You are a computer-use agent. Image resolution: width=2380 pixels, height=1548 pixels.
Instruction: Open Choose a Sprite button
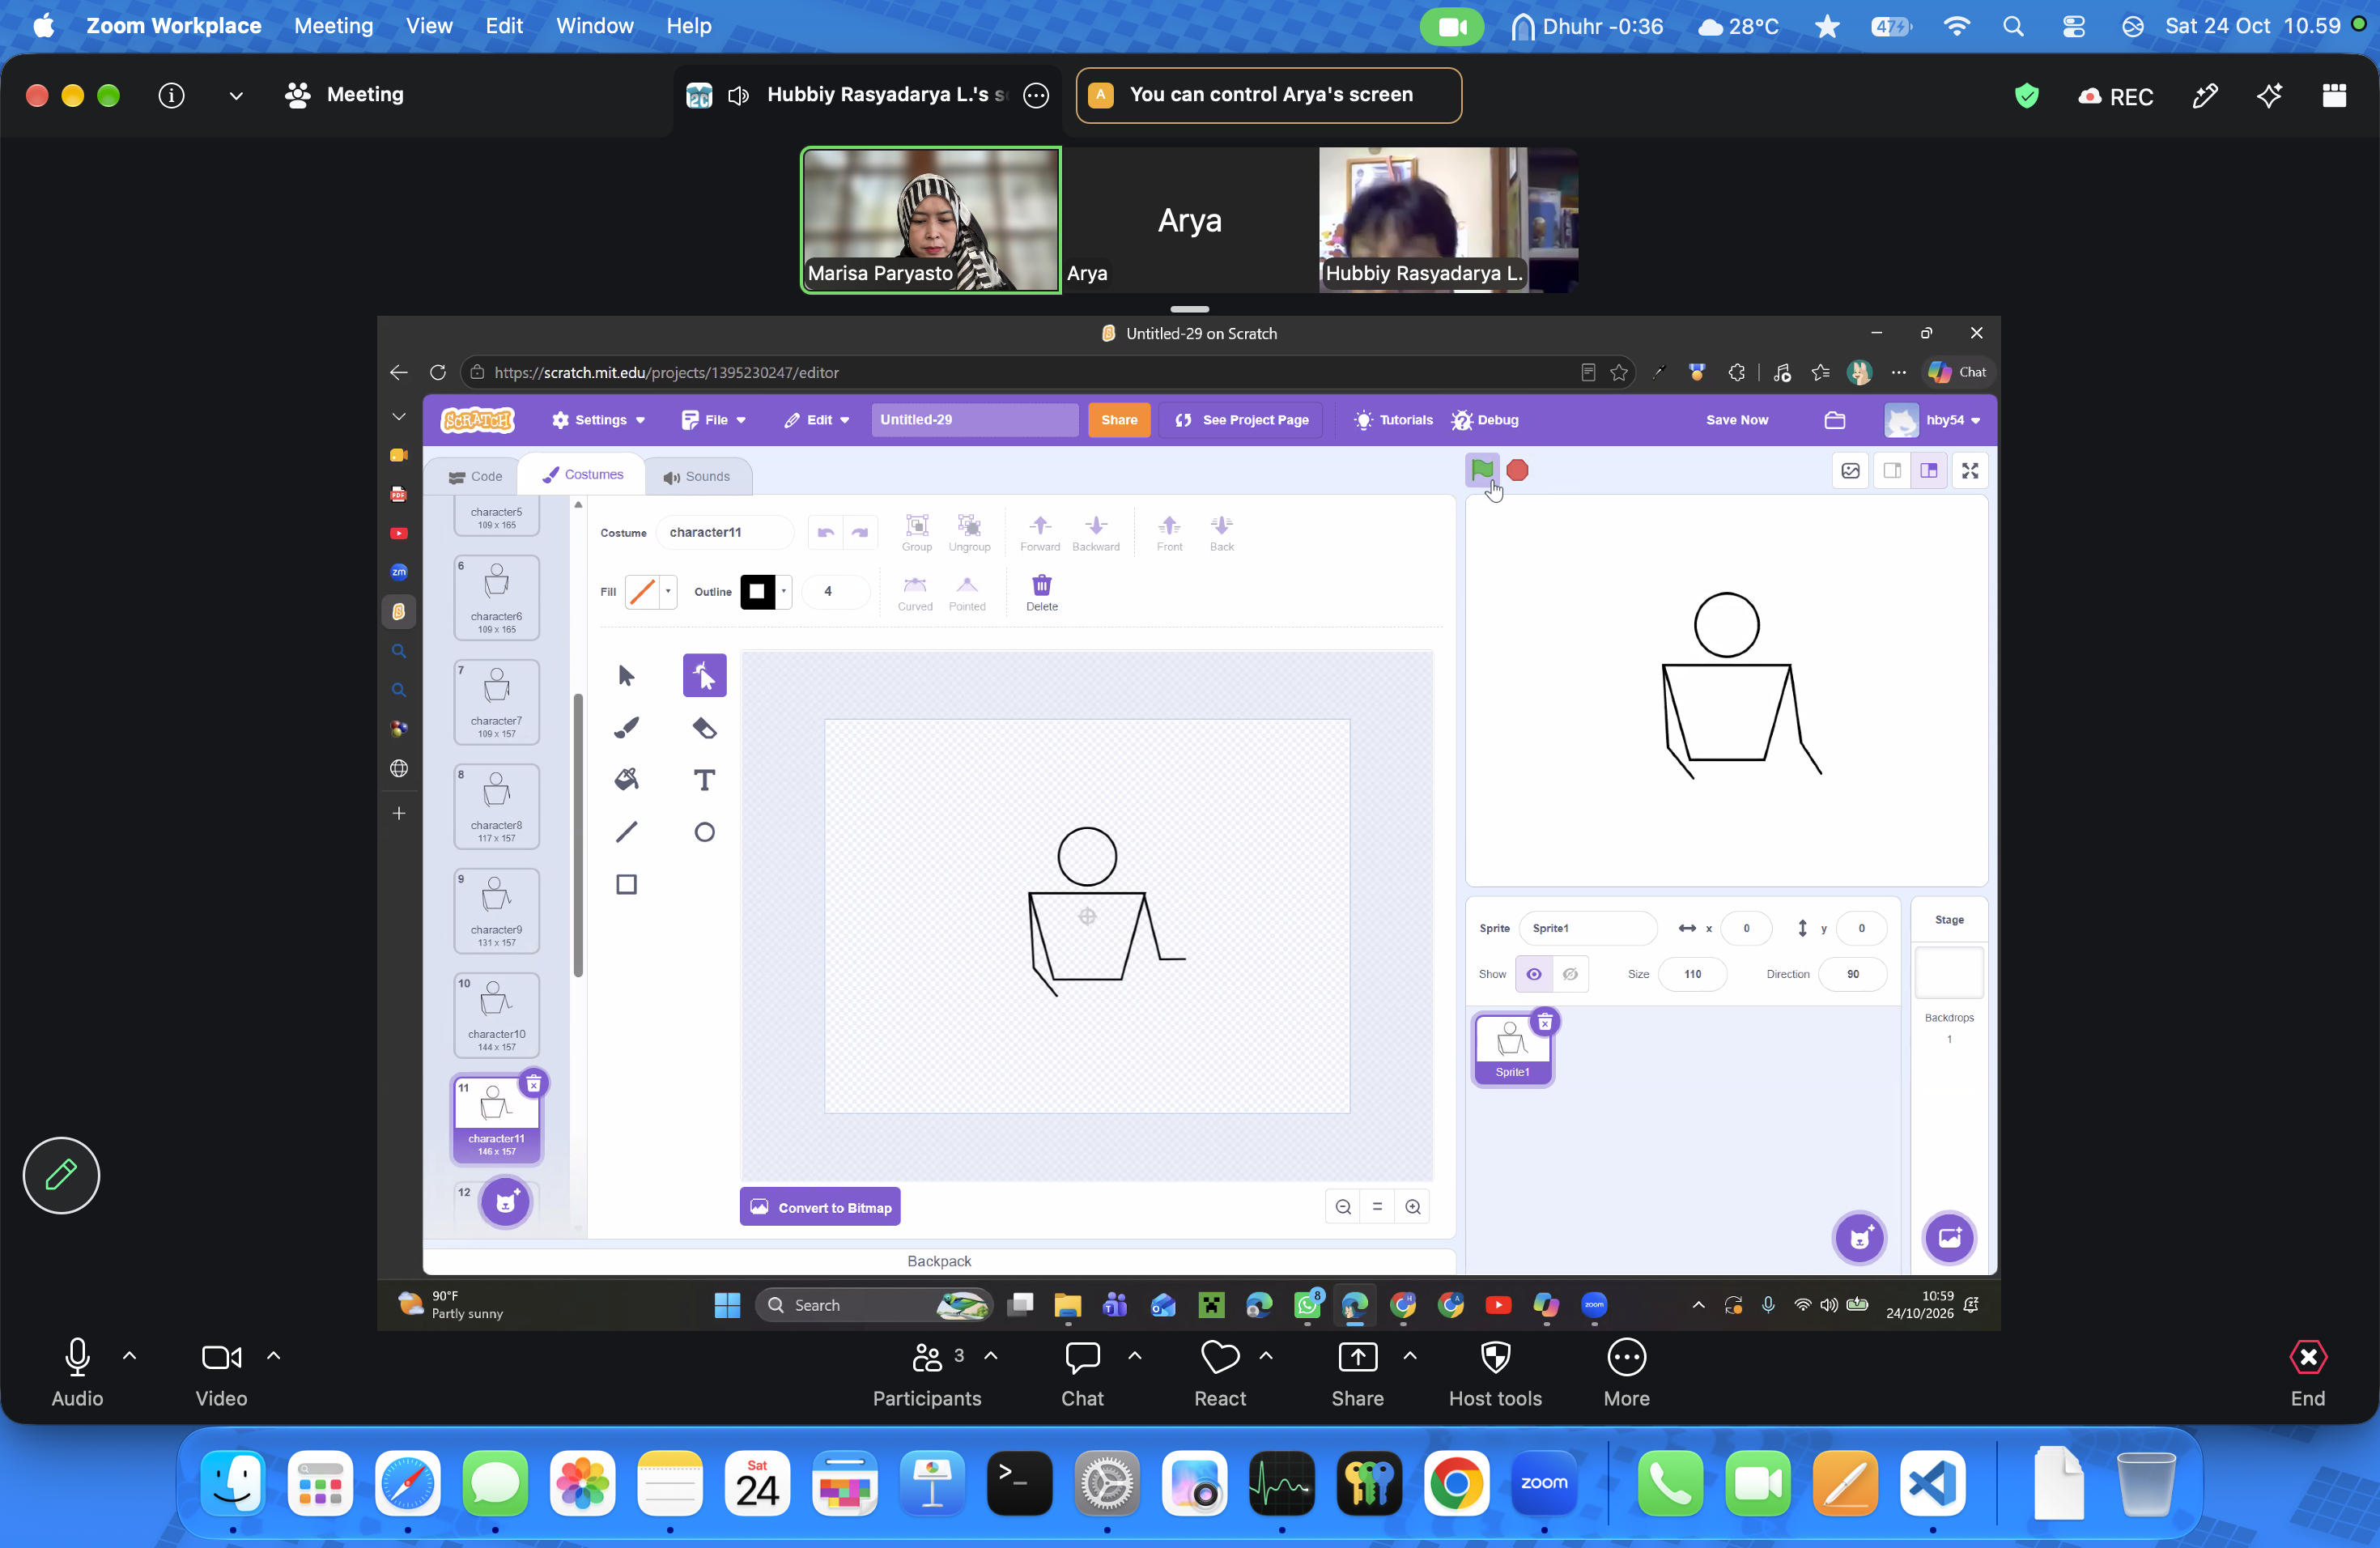[1859, 1238]
